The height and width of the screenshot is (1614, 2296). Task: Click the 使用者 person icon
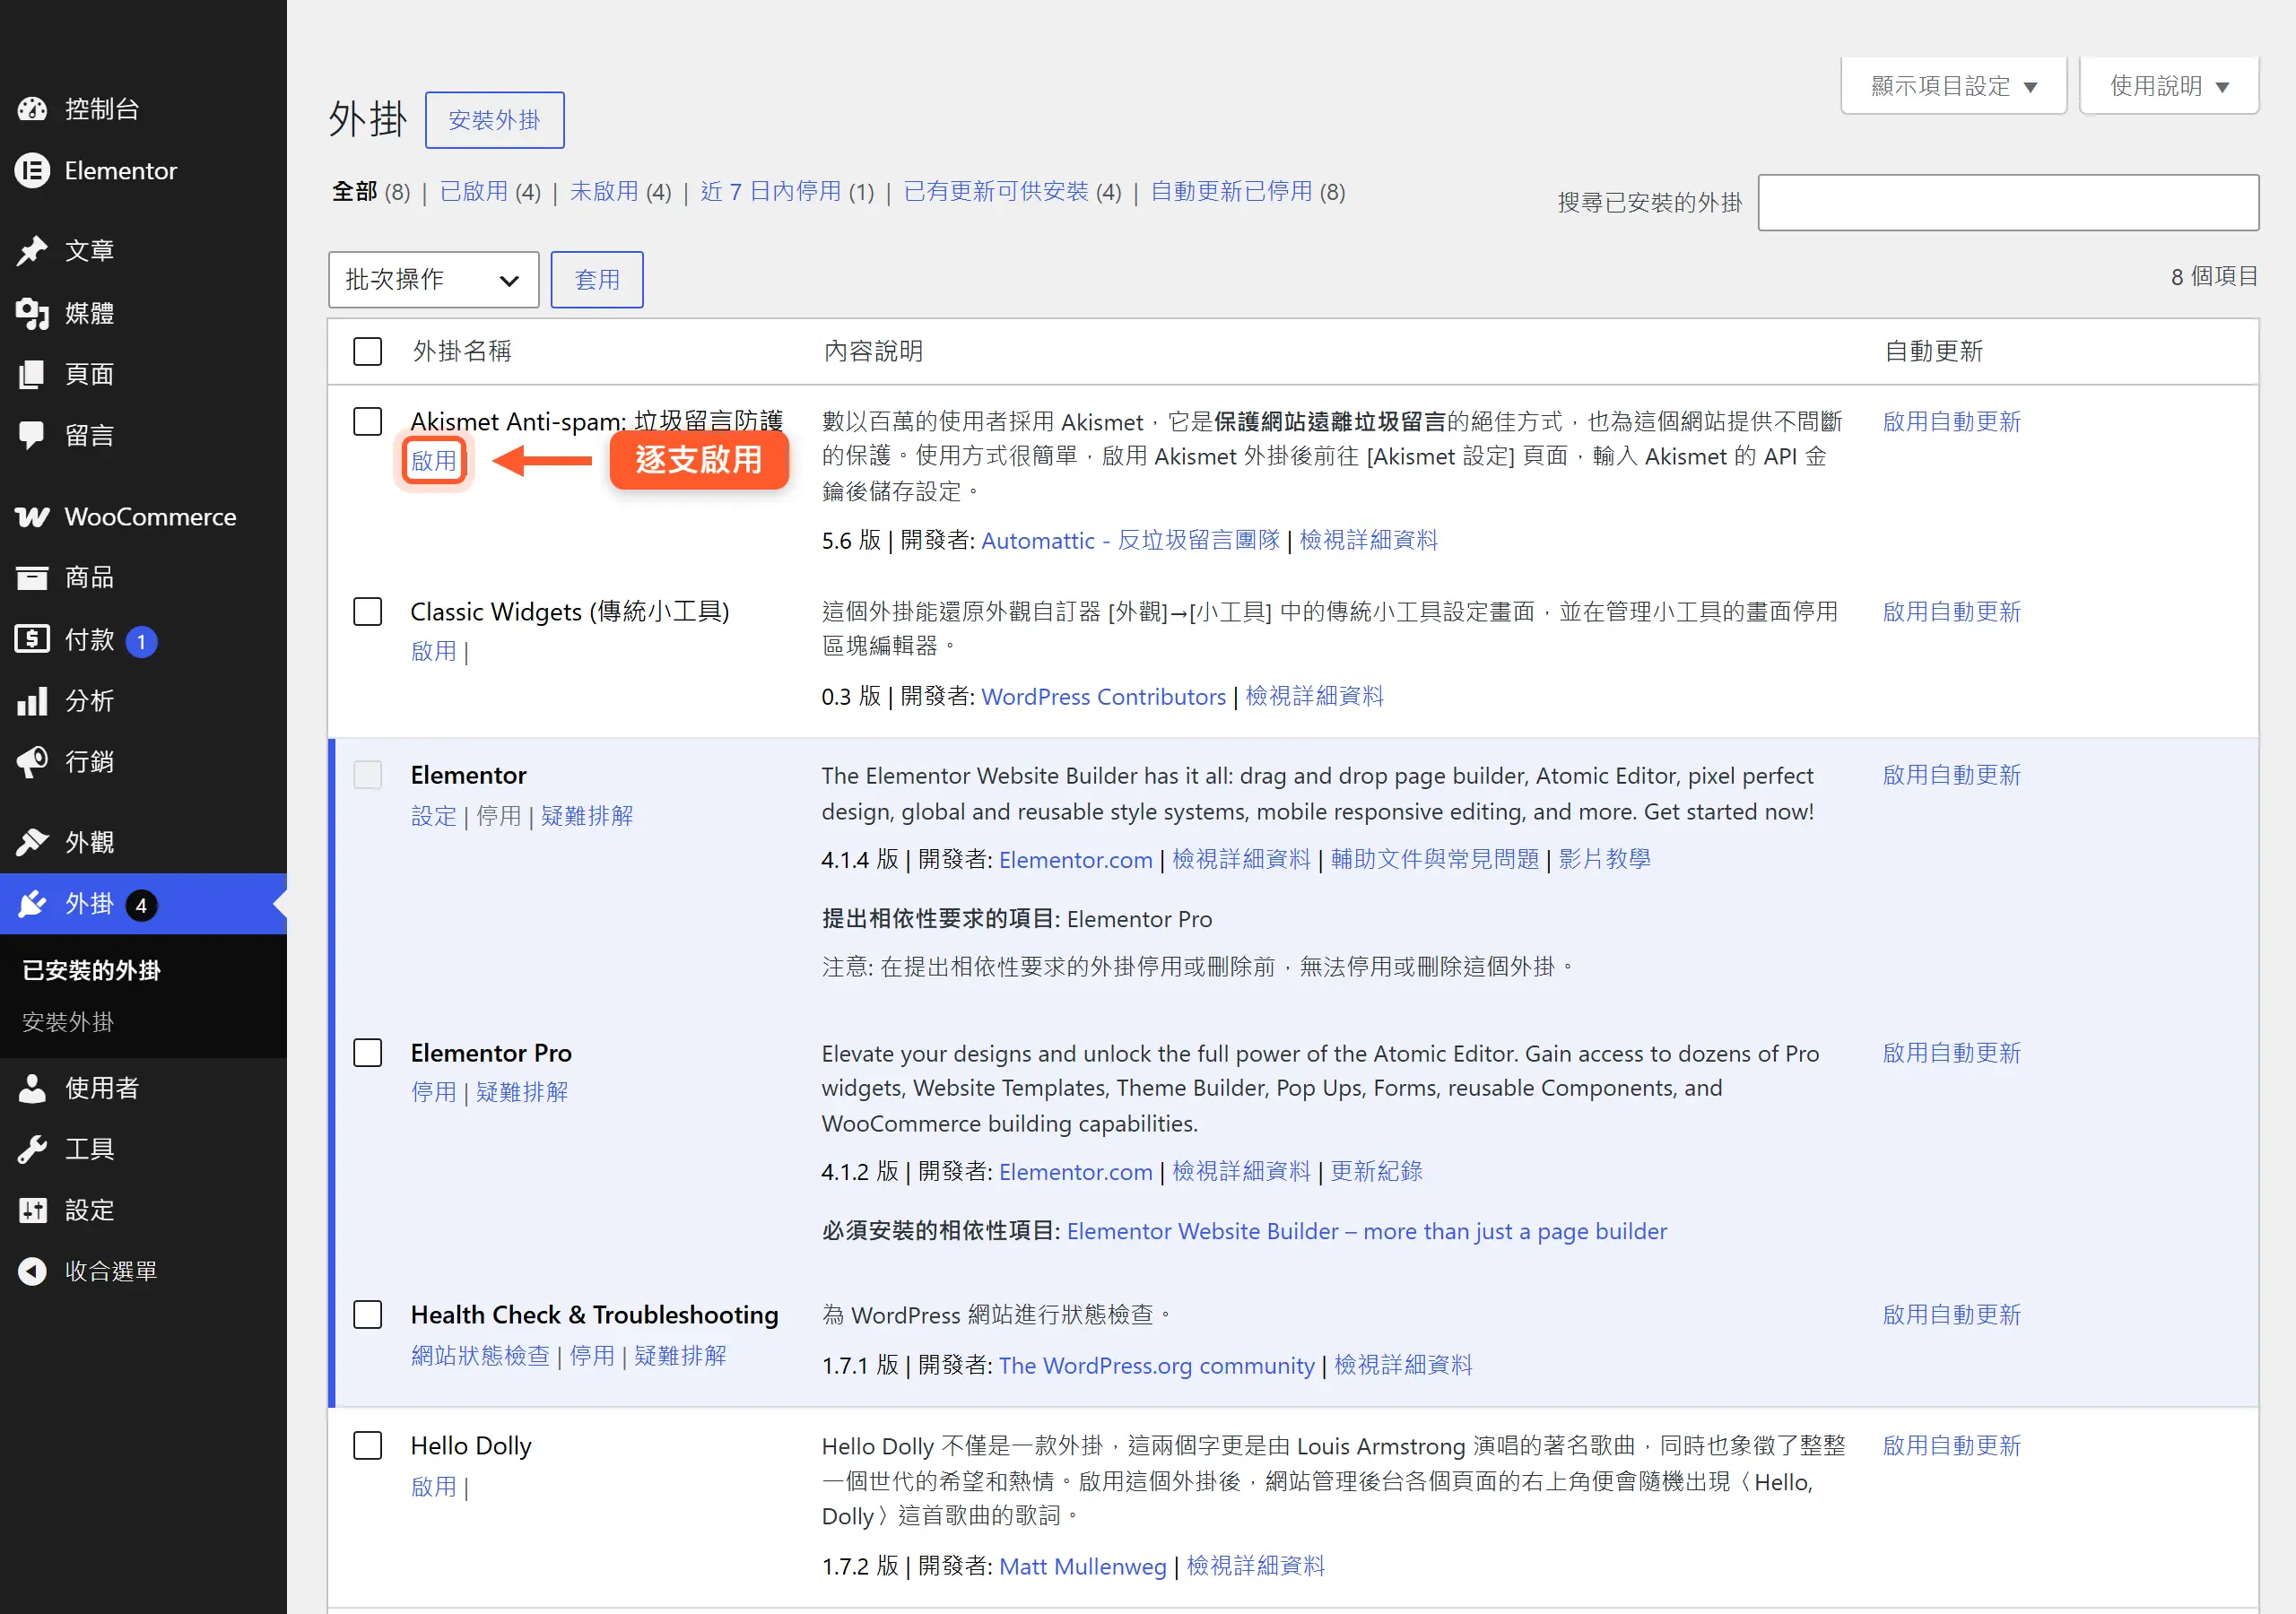pos(32,1088)
